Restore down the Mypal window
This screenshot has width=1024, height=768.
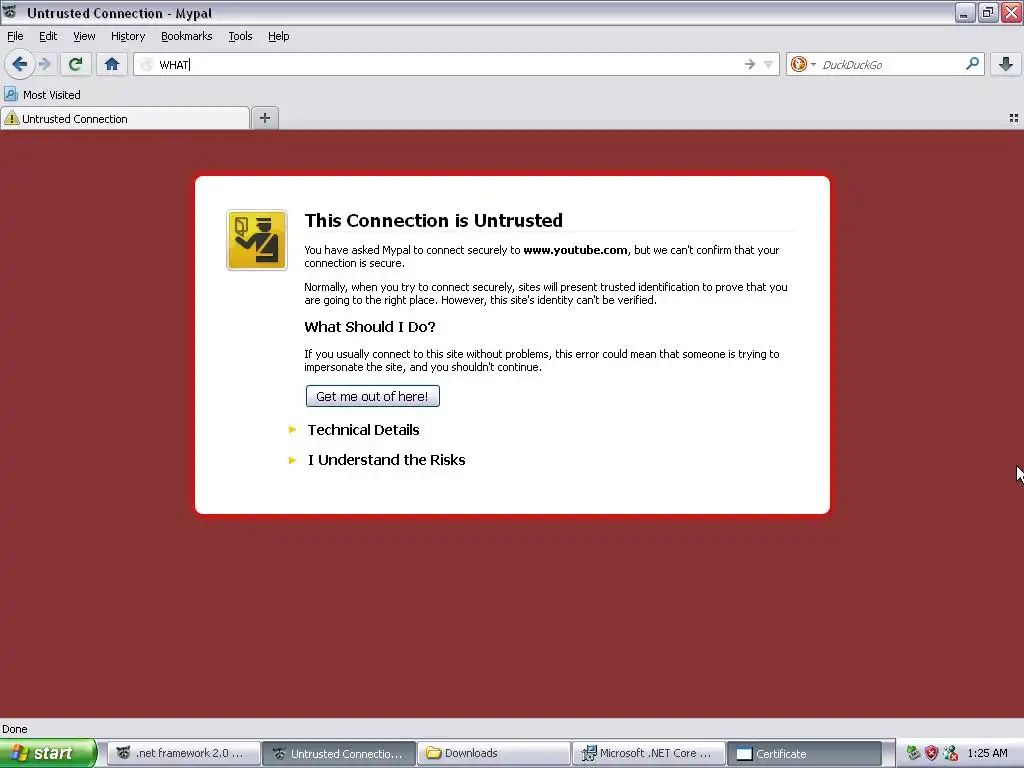(987, 12)
